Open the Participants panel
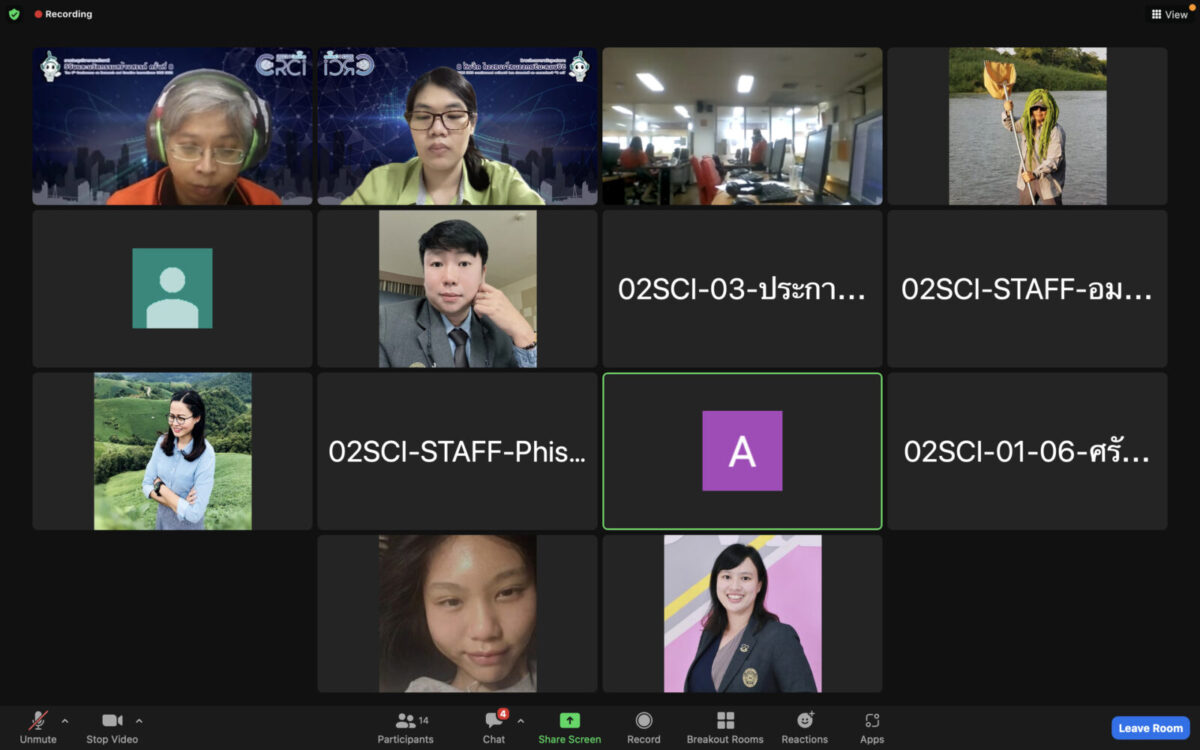 coord(405,726)
